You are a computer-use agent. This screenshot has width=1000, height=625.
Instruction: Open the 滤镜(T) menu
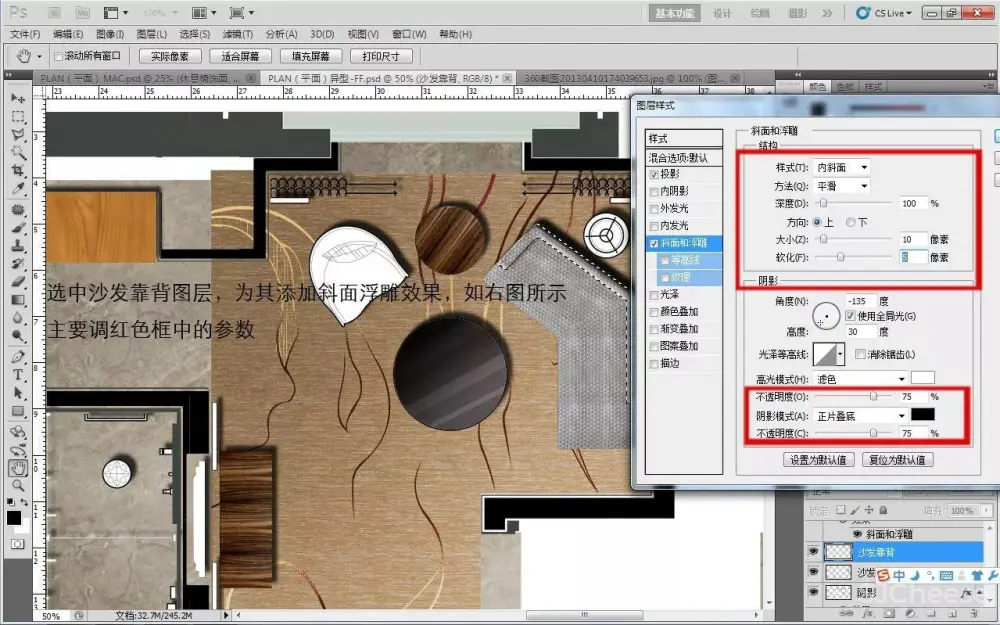pyautogui.click(x=238, y=34)
